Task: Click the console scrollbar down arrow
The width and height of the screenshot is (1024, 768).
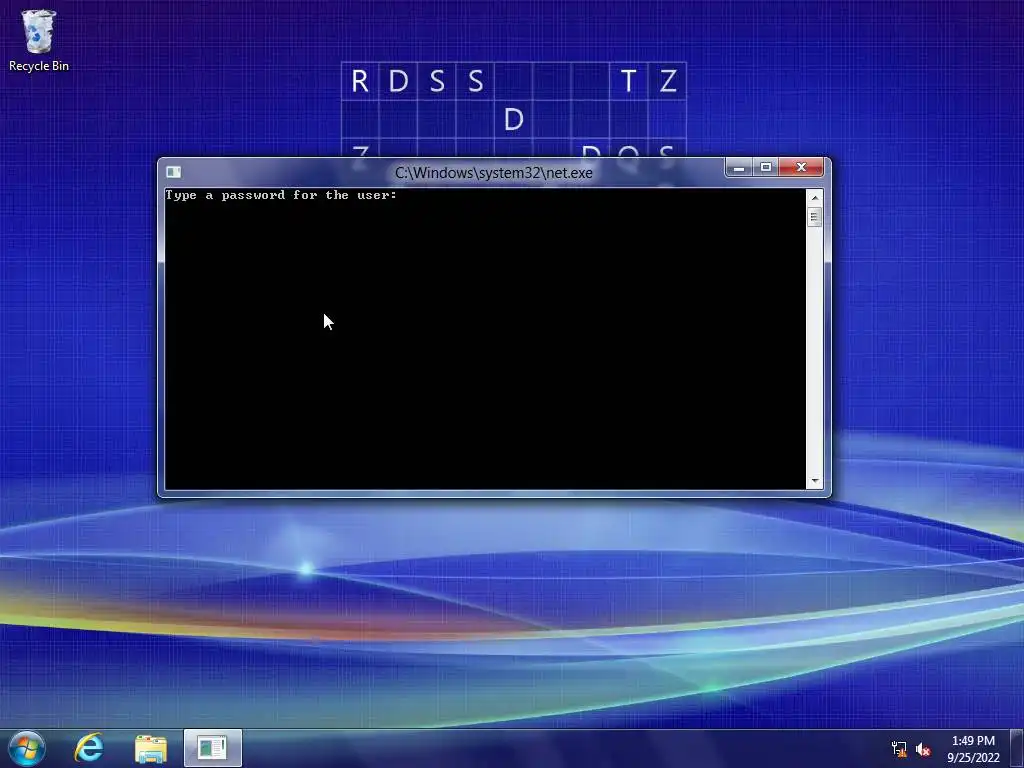Action: pyautogui.click(x=814, y=481)
